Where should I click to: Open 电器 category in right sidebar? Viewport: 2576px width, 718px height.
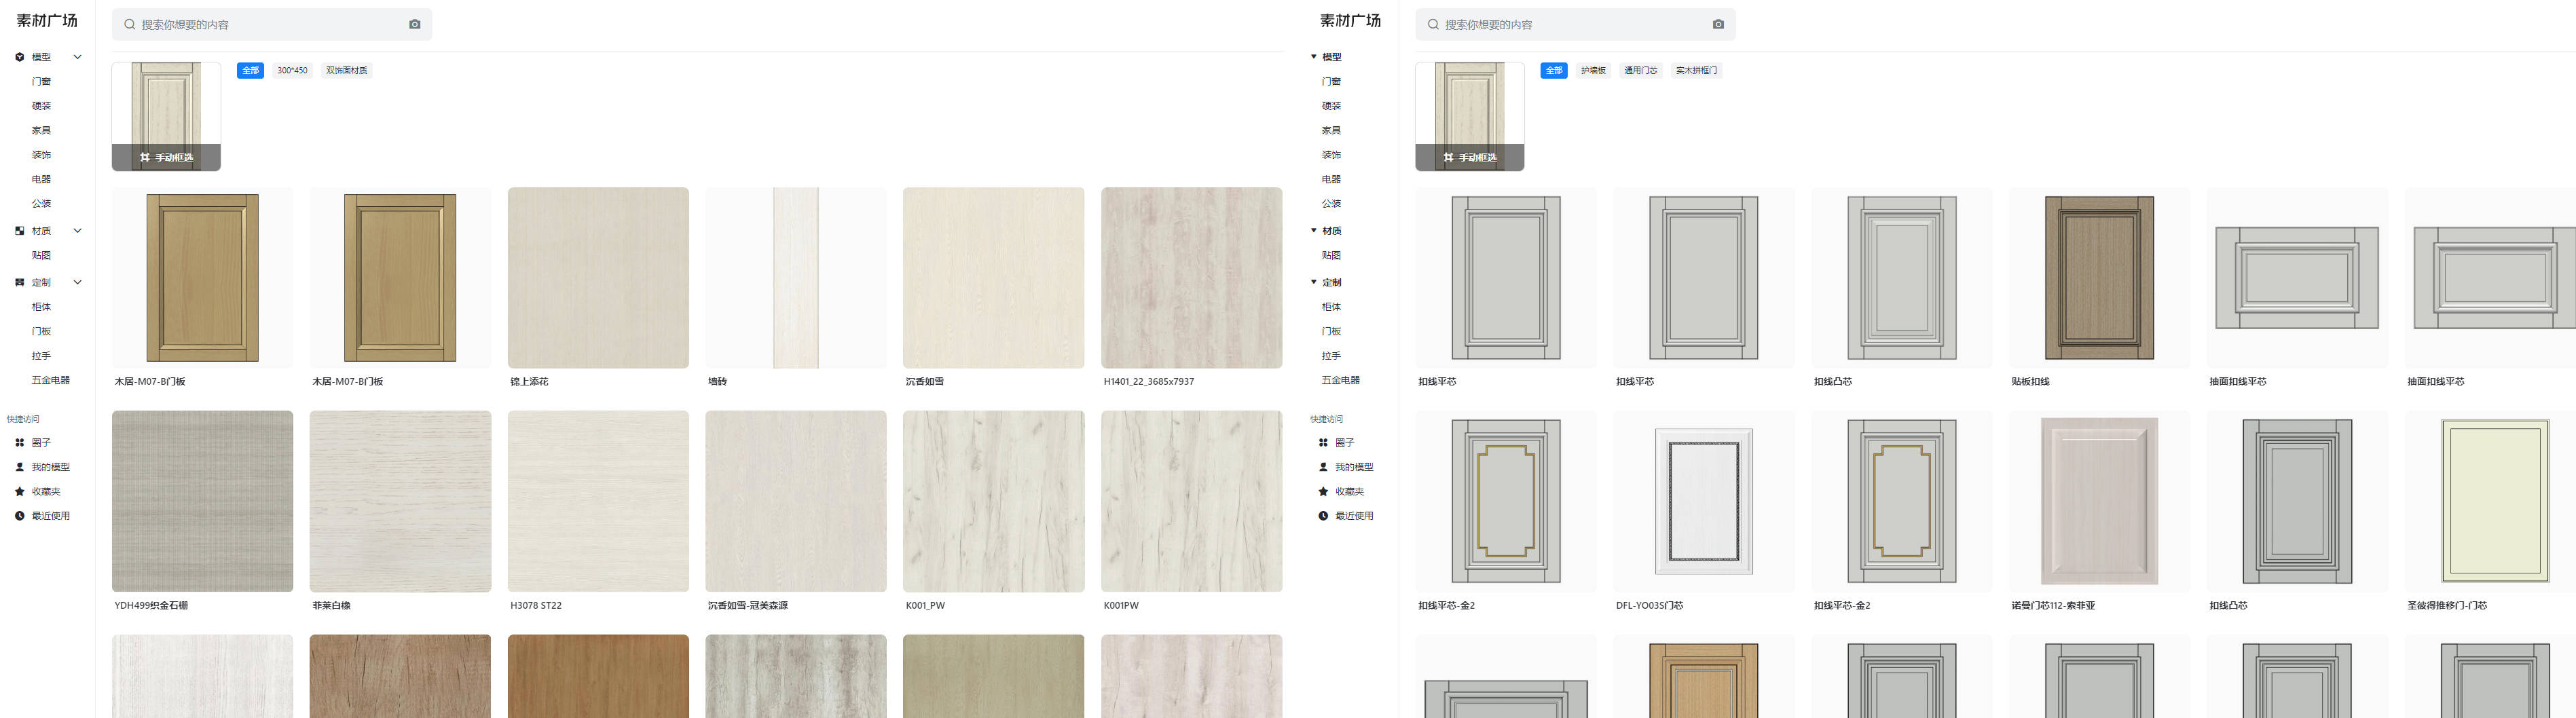[1331, 180]
